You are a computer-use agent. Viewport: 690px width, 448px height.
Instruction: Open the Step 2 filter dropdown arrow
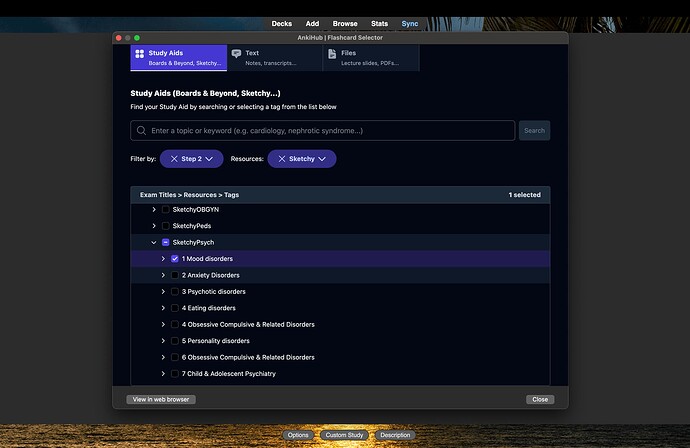point(210,159)
